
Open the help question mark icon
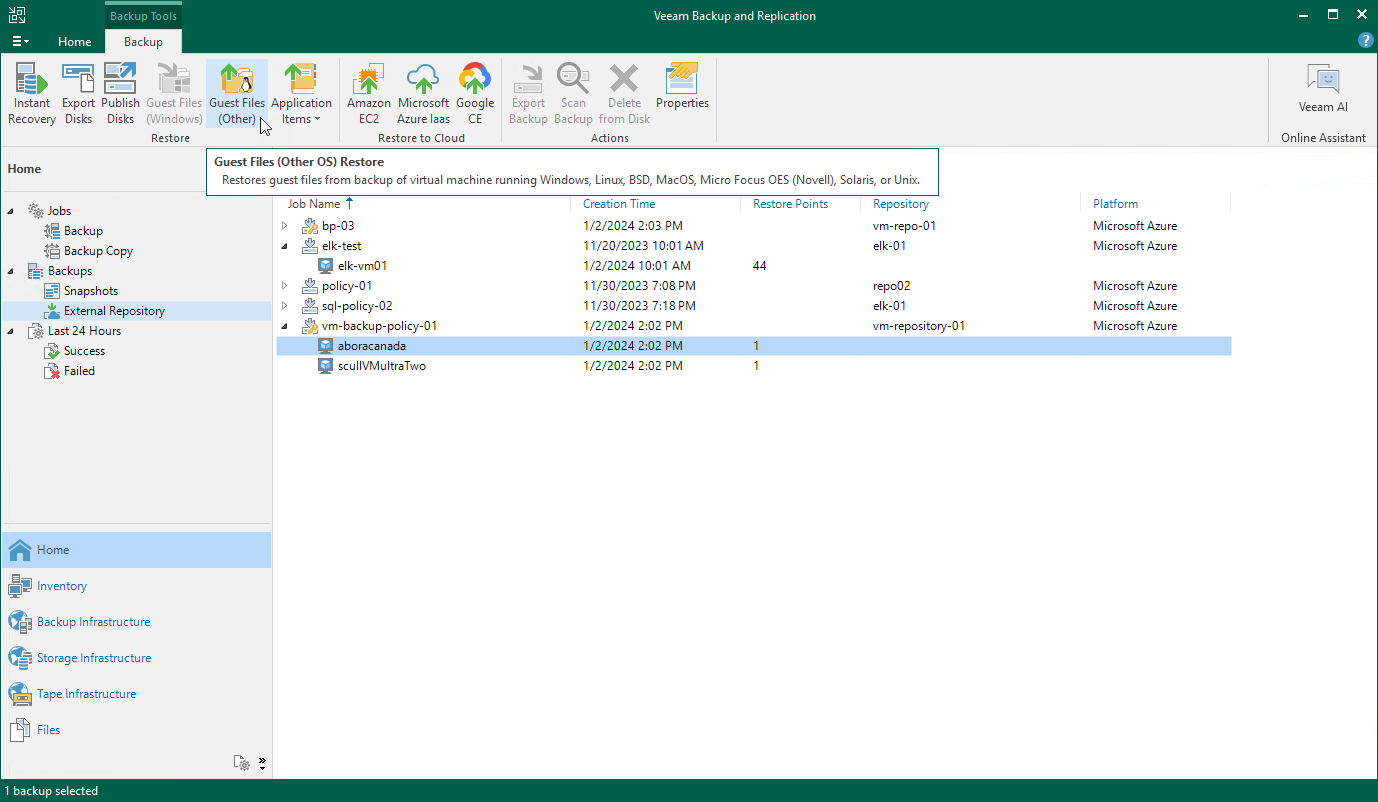[x=1365, y=41]
